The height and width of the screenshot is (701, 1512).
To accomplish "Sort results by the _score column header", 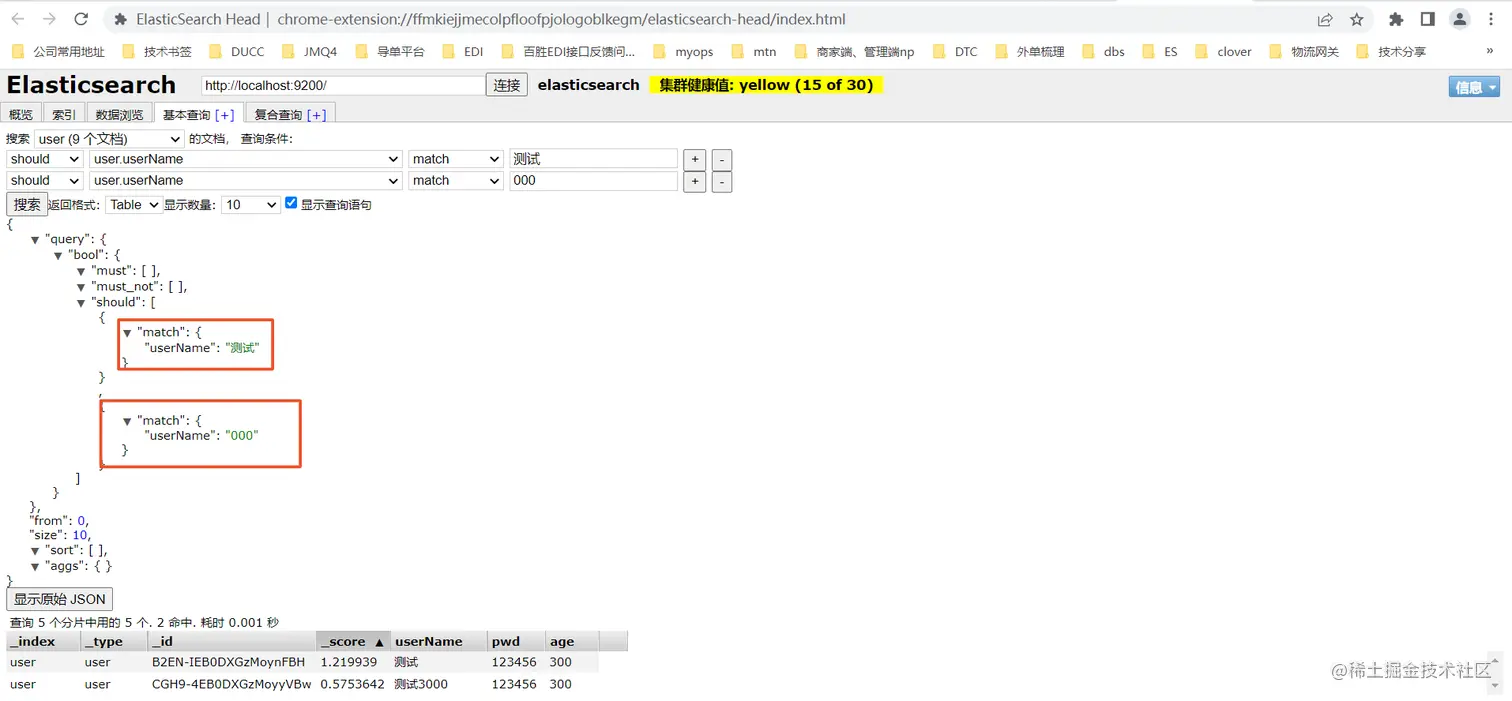I will [x=353, y=641].
